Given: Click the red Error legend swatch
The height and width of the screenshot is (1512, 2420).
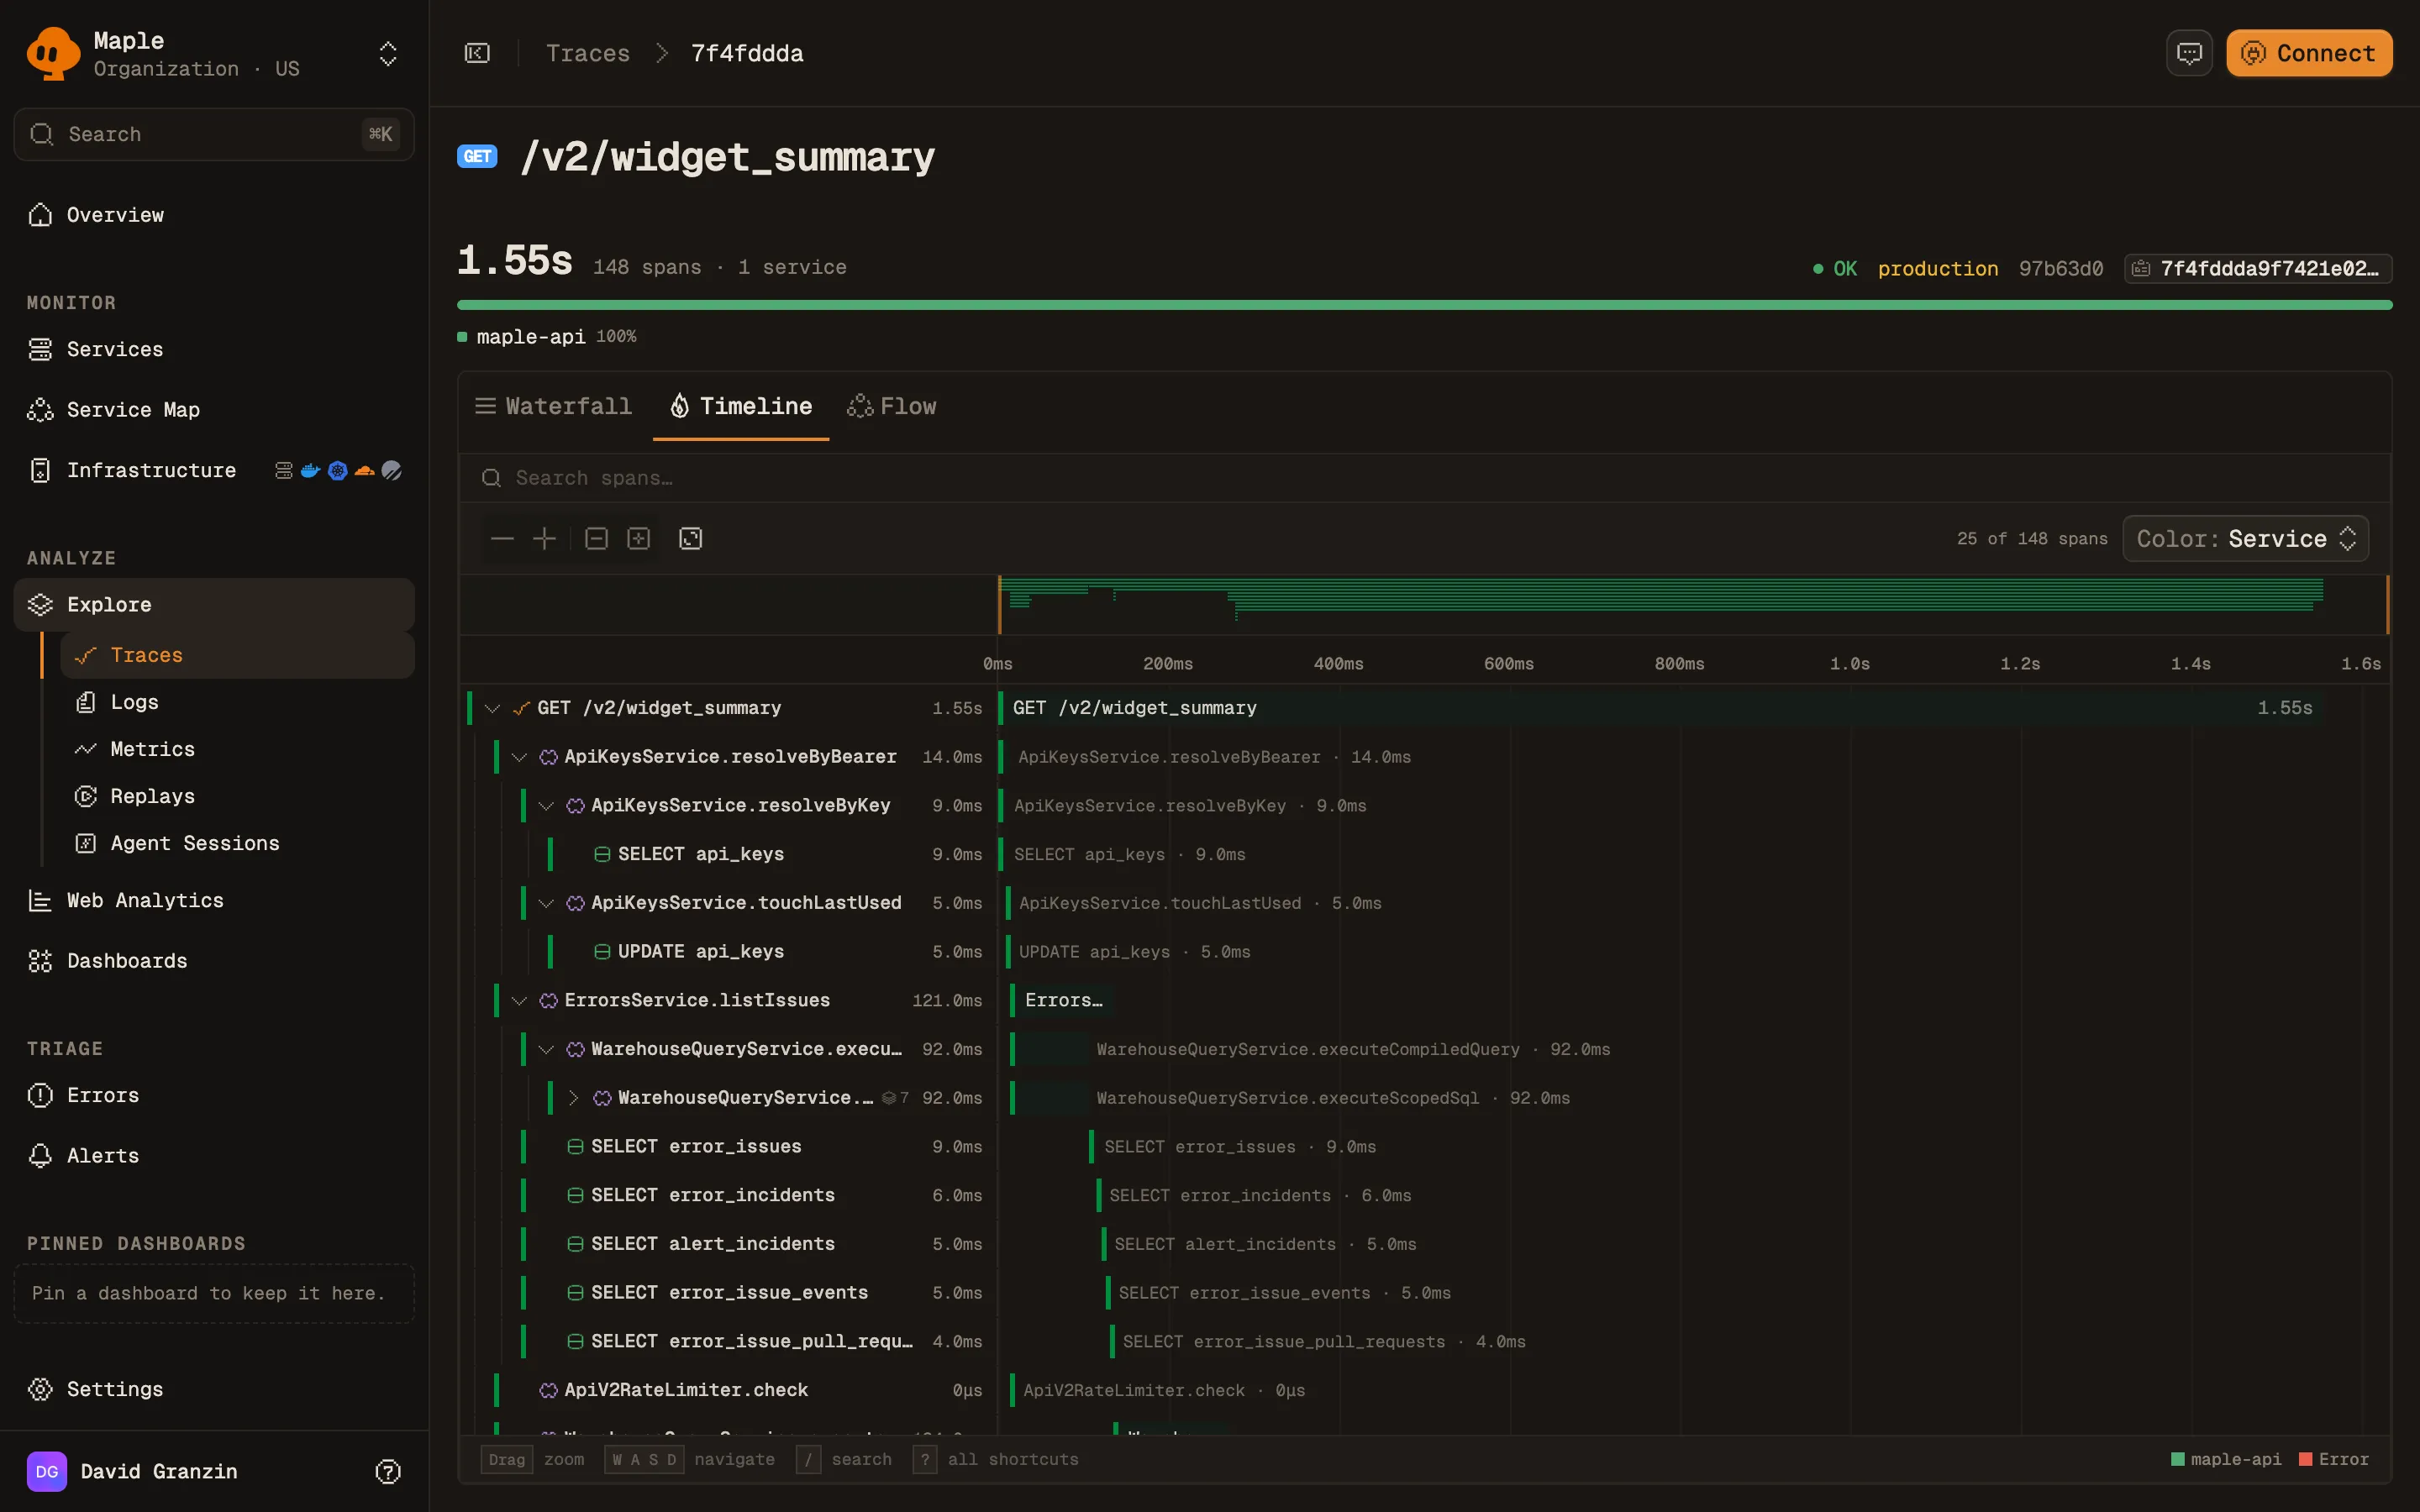Looking at the screenshot, I should [x=2306, y=1459].
